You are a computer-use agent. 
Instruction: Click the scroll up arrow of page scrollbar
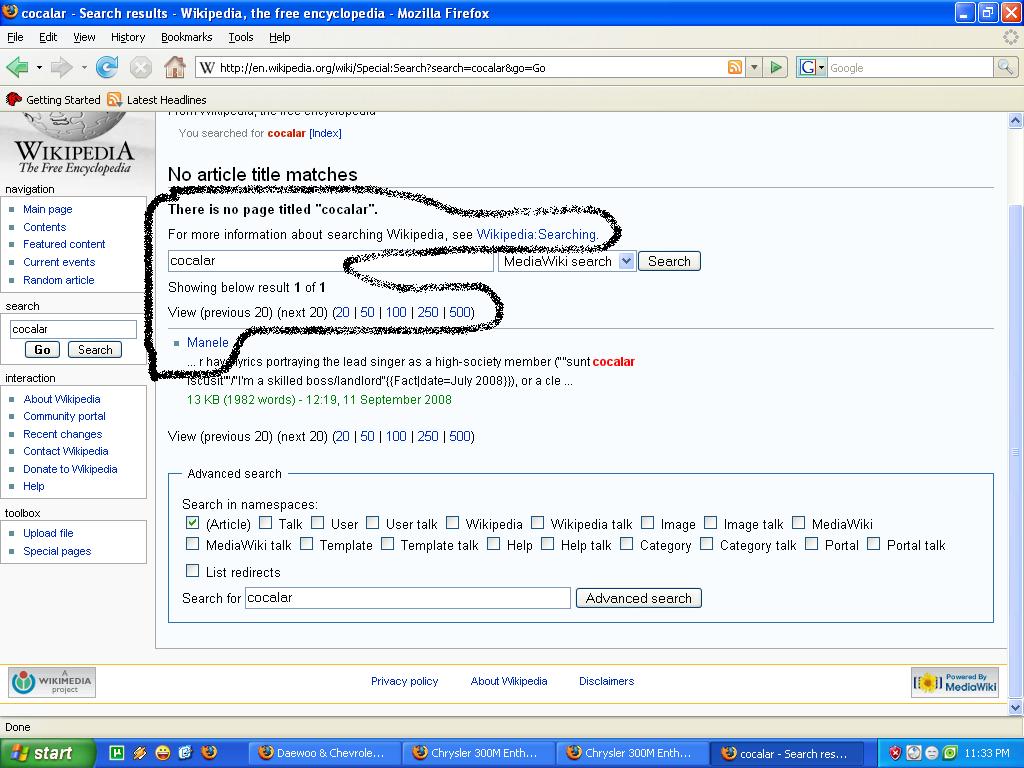point(1015,120)
